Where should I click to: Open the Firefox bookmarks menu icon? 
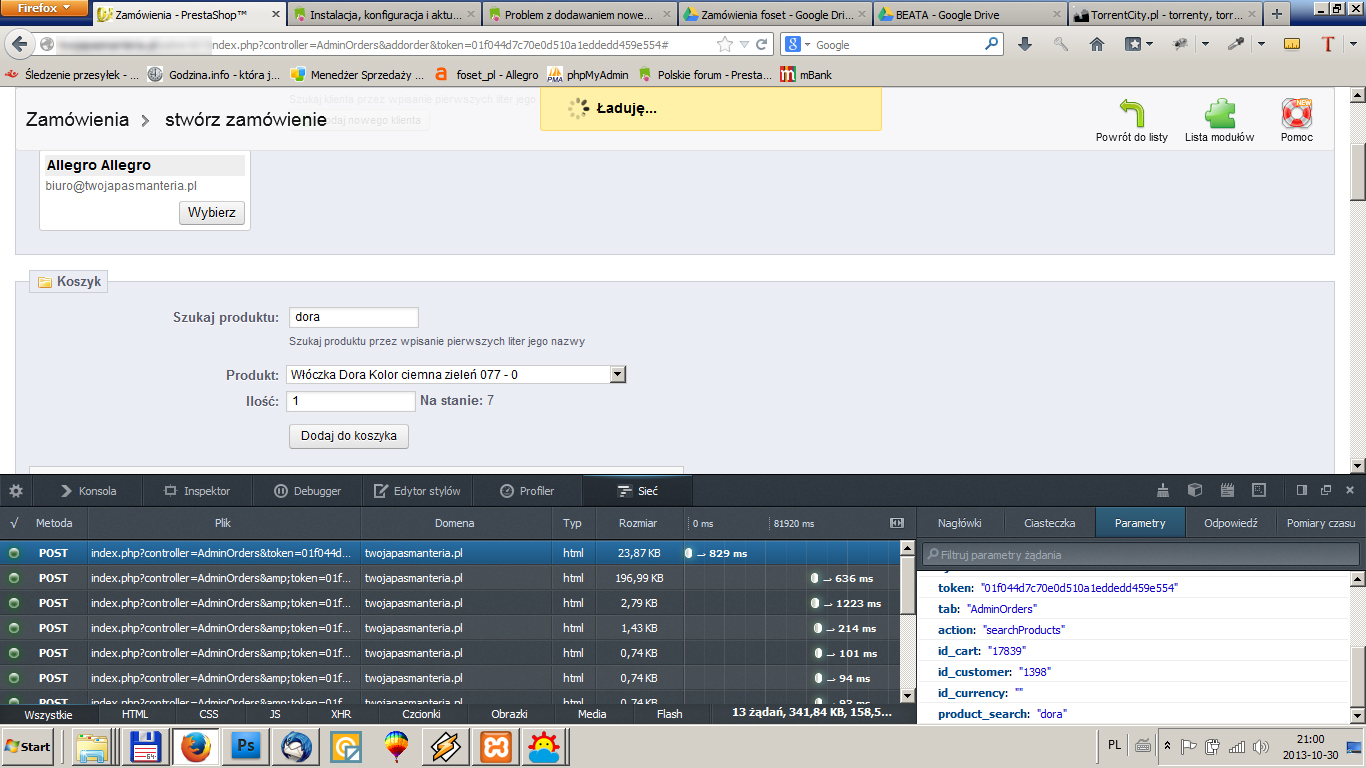1133,44
